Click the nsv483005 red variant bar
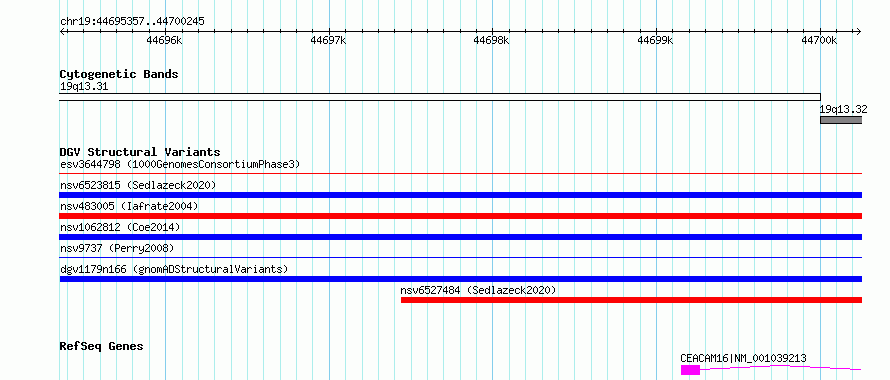 click(x=461, y=216)
